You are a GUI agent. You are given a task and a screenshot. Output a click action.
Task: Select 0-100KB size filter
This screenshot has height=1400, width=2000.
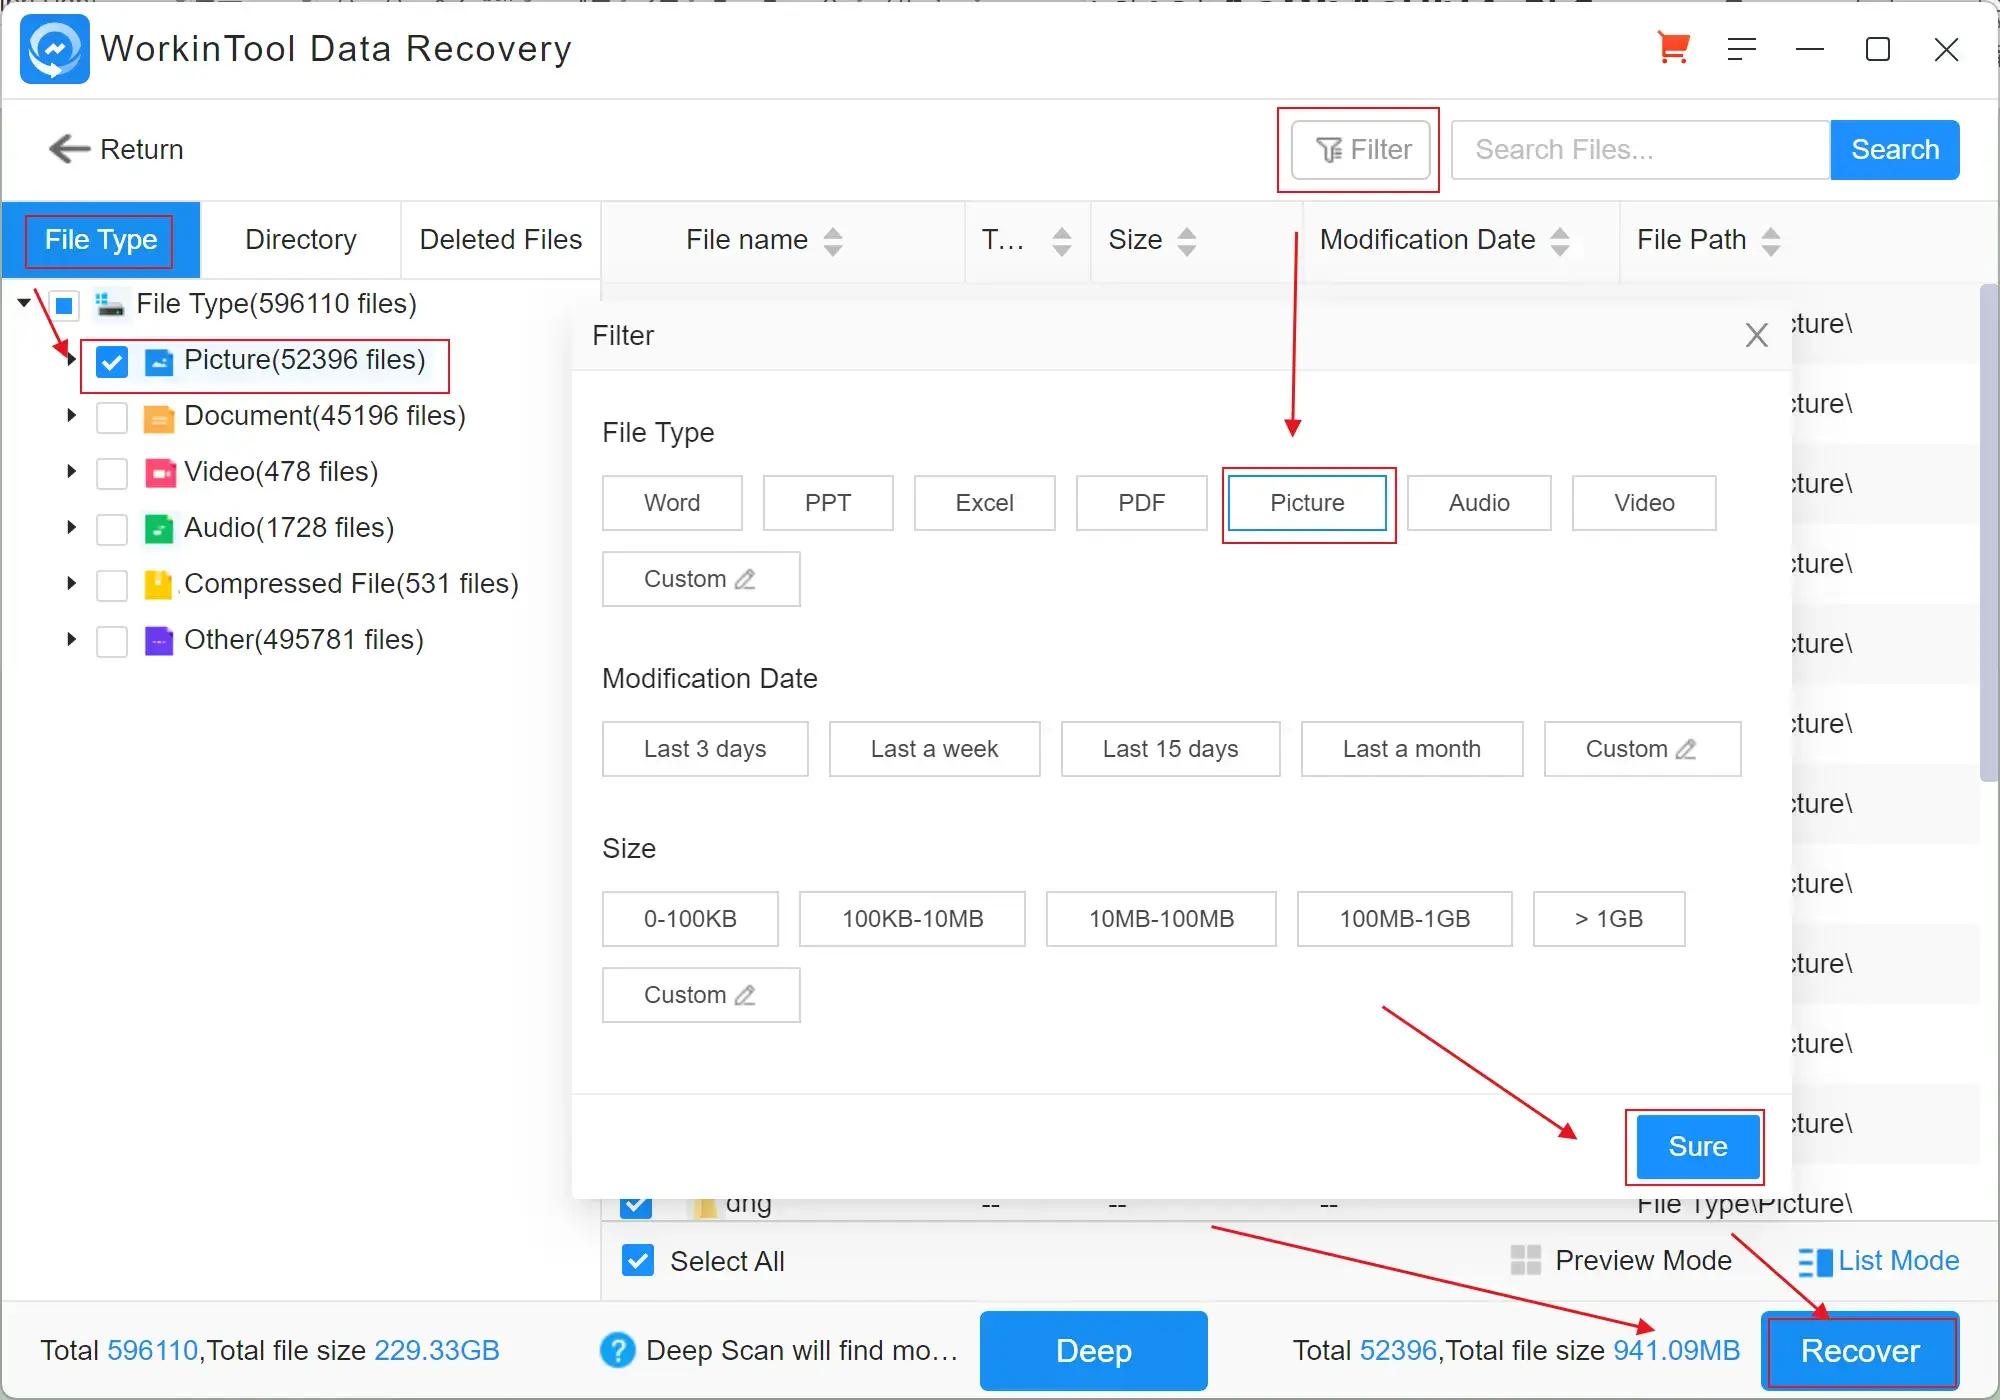click(691, 919)
